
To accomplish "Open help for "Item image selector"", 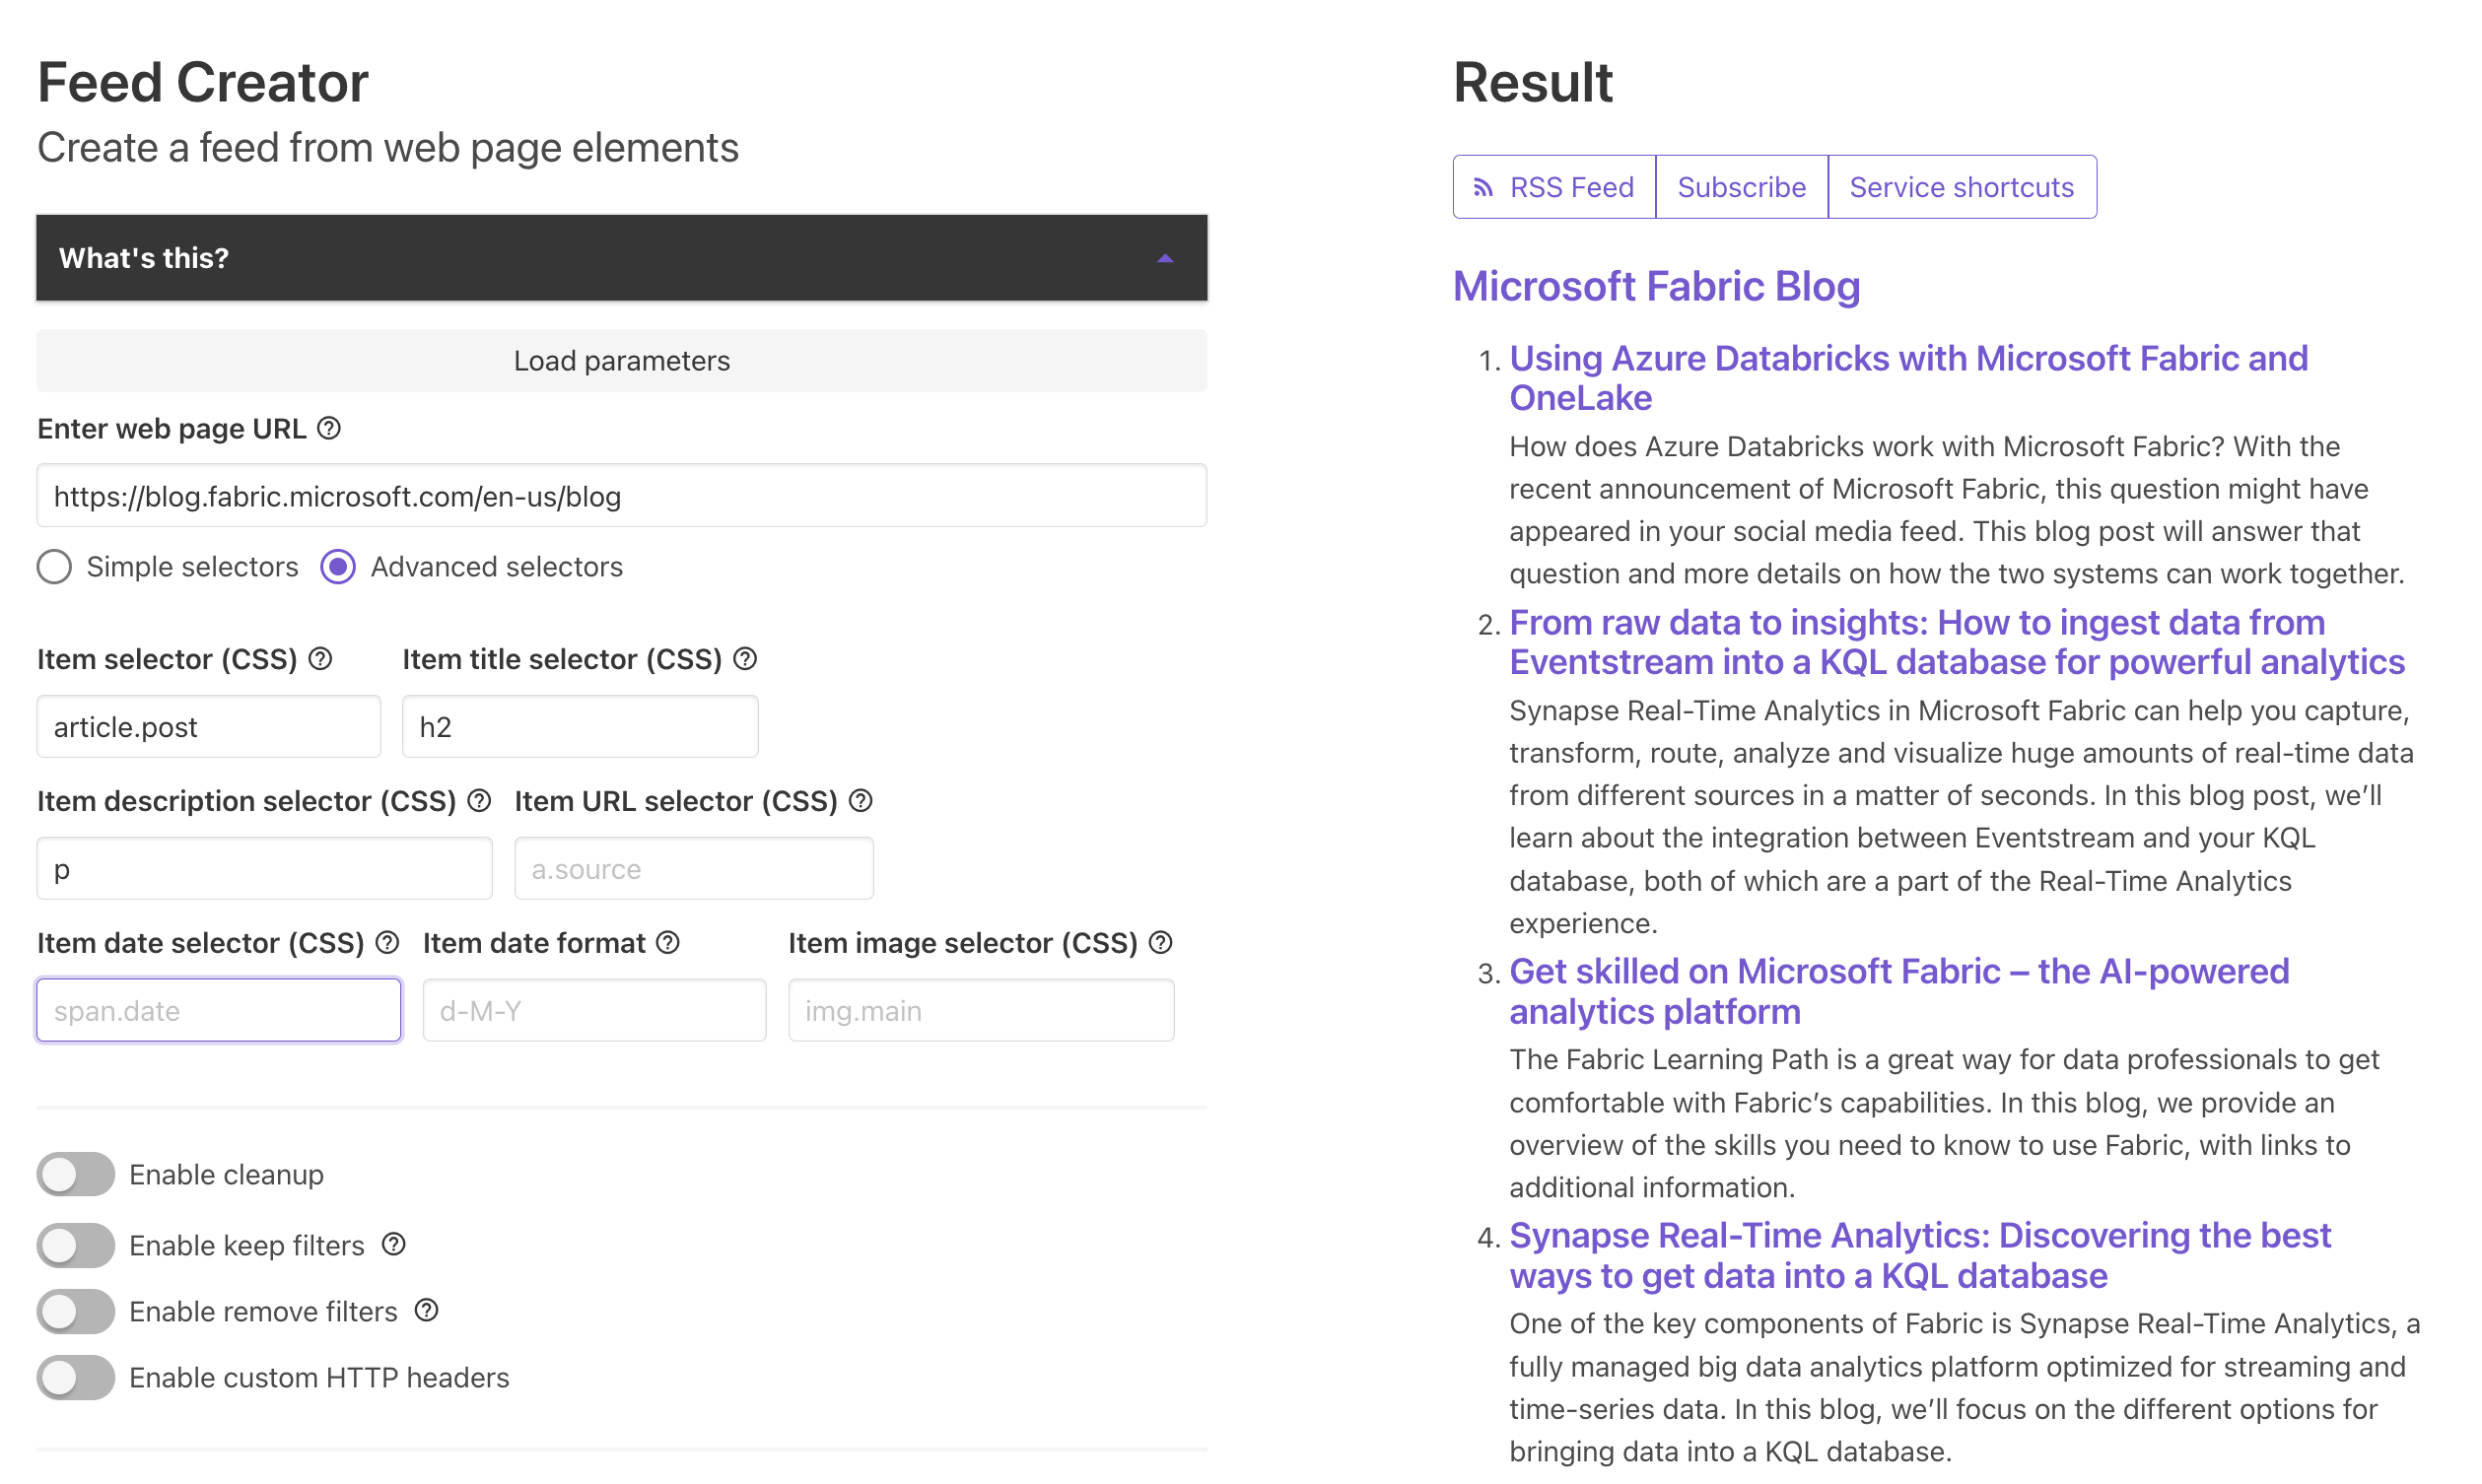I will coord(1160,942).
